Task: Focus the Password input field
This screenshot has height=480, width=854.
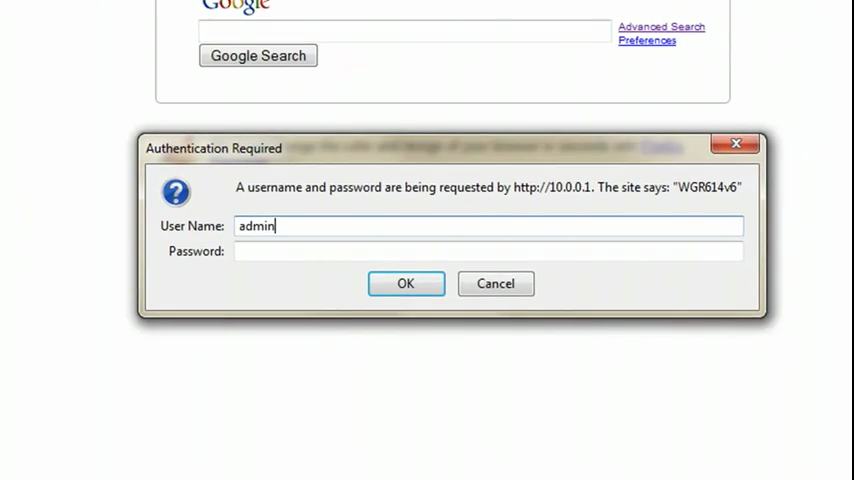Action: click(489, 251)
